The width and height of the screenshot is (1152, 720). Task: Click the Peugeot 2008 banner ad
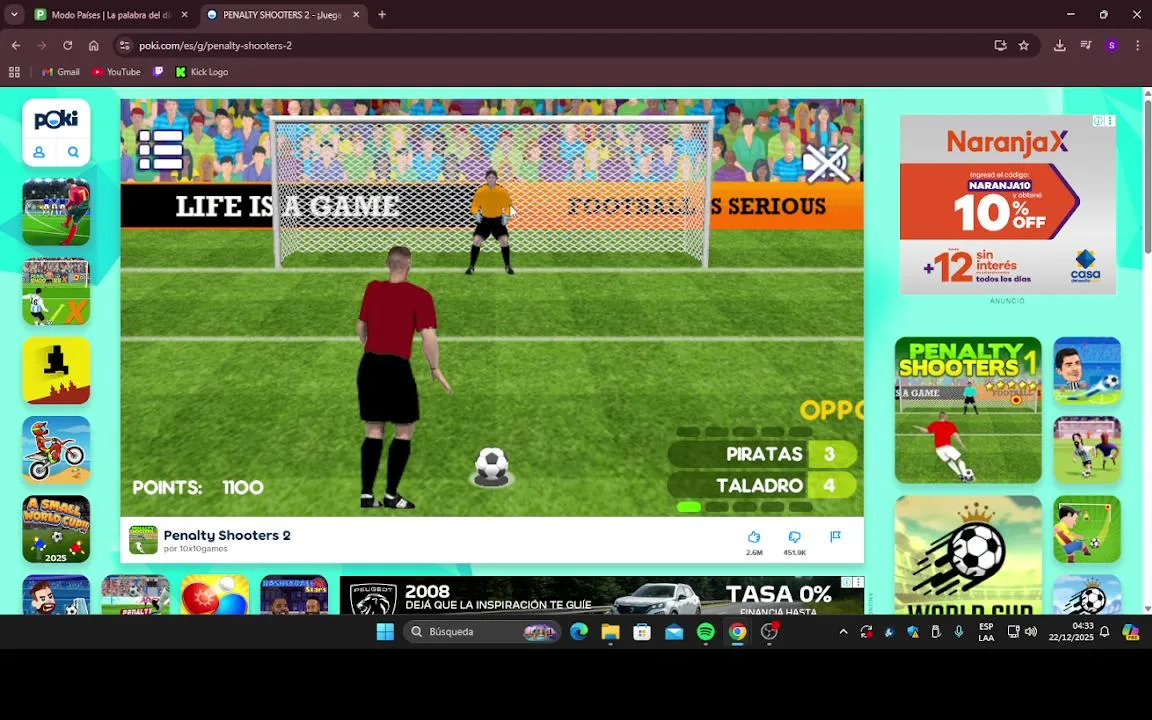(x=595, y=596)
